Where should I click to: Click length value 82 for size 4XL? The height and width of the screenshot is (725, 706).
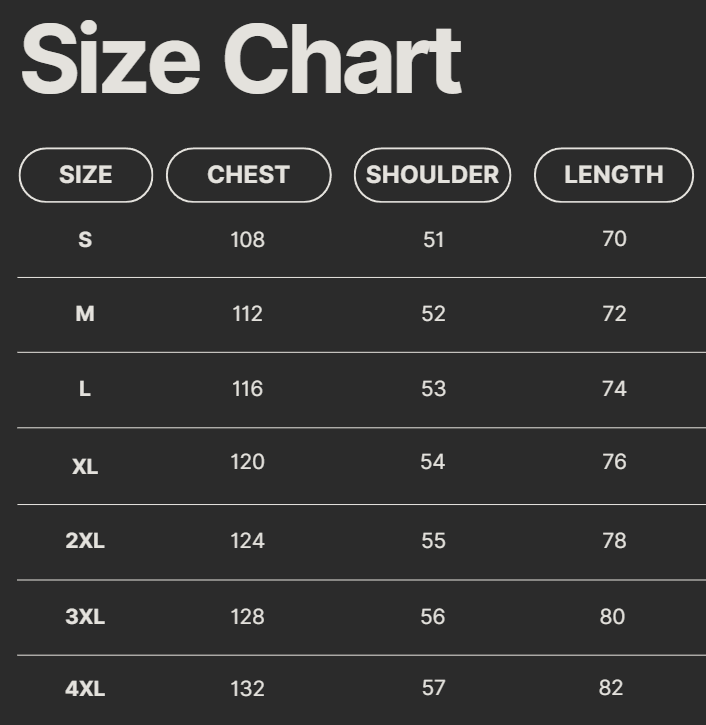611,688
